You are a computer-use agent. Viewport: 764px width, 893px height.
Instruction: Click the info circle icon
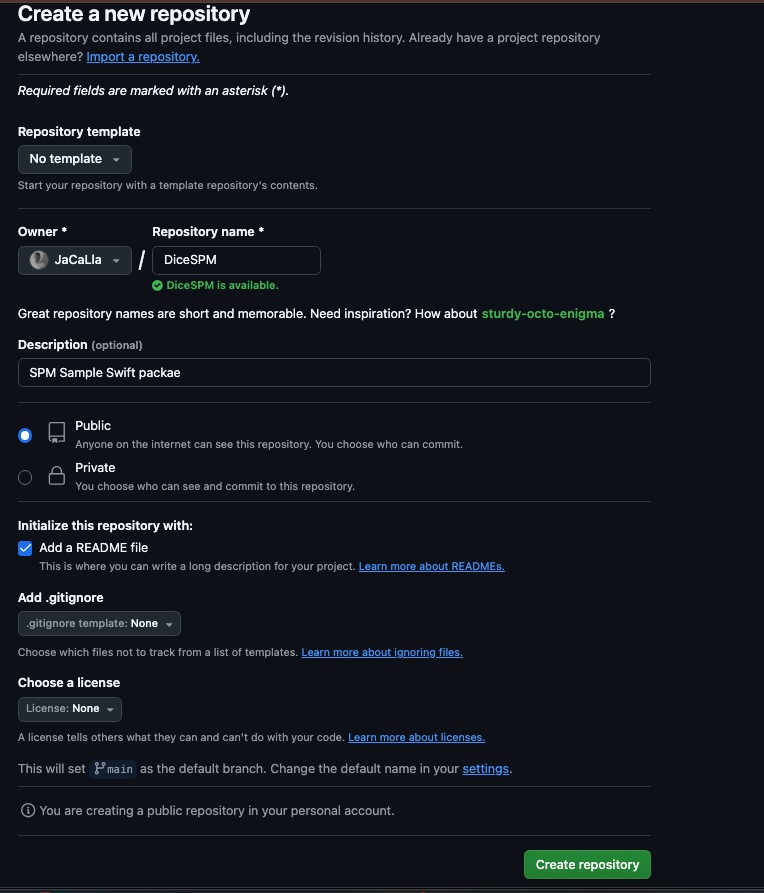(28, 810)
